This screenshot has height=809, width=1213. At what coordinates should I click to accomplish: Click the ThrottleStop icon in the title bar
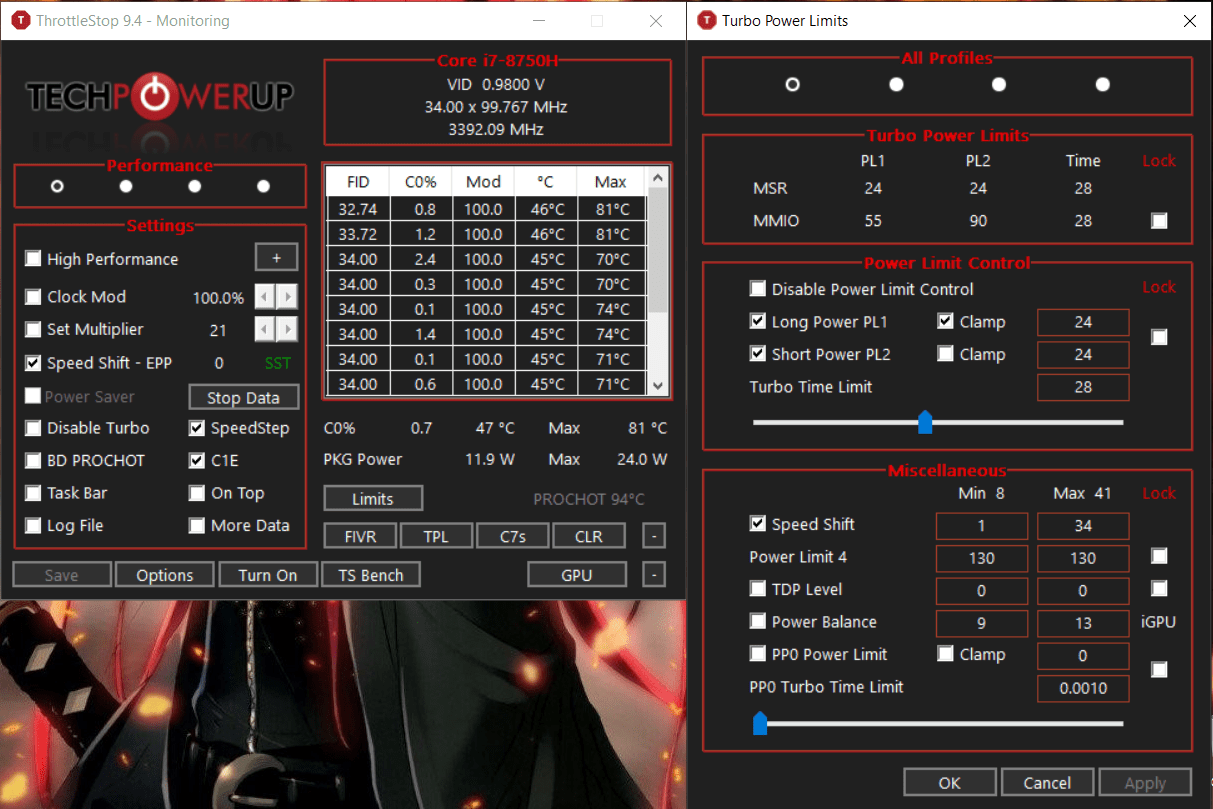tap(21, 20)
